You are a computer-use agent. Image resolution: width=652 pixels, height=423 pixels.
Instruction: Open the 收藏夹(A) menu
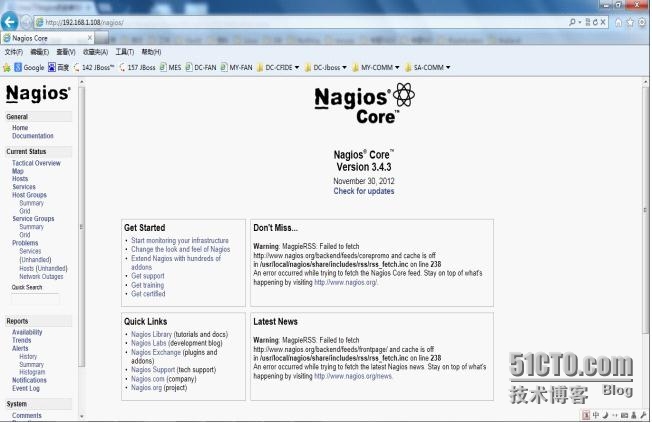click(95, 52)
